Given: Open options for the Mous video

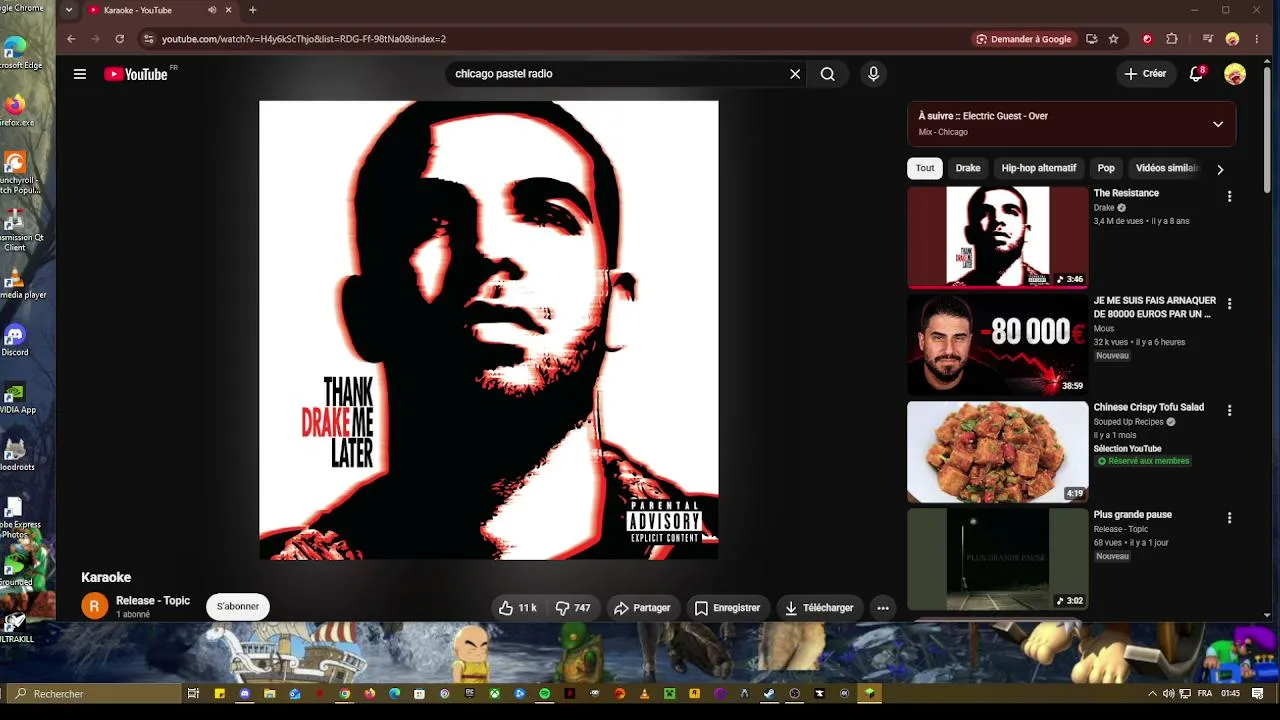Looking at the screenshot, I should click(1229, 304).
